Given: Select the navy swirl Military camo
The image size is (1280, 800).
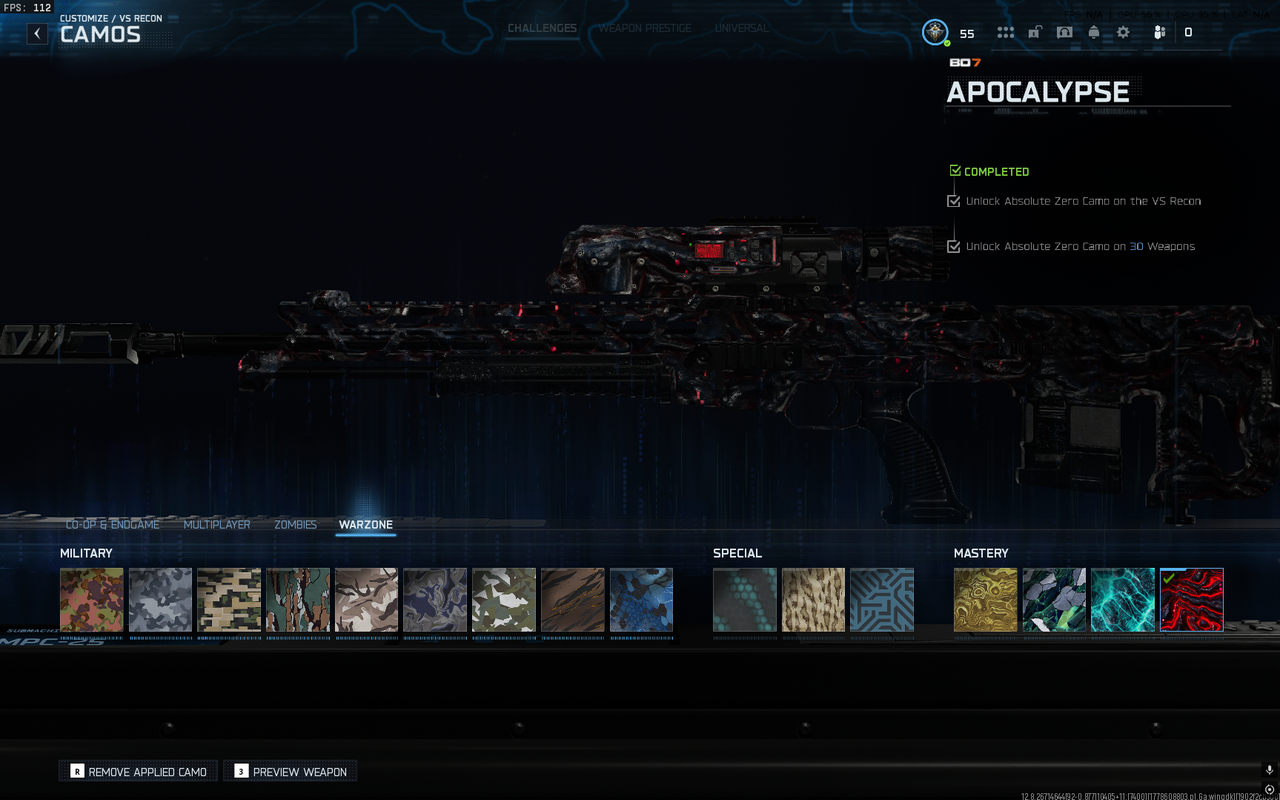Looking at the screenshot, I should pyautogui.click(x=435, y=600).
